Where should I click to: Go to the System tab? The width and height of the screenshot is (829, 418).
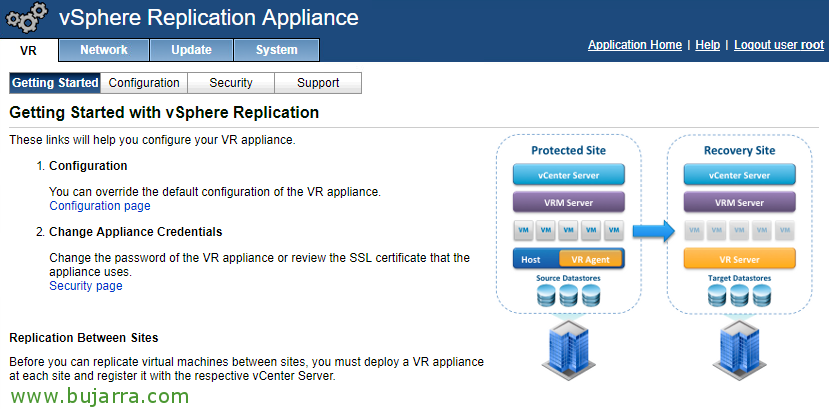pyautogui.click(x=277, y=50)
